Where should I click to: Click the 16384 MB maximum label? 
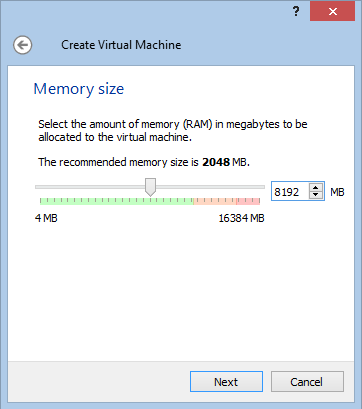(241, 218)
